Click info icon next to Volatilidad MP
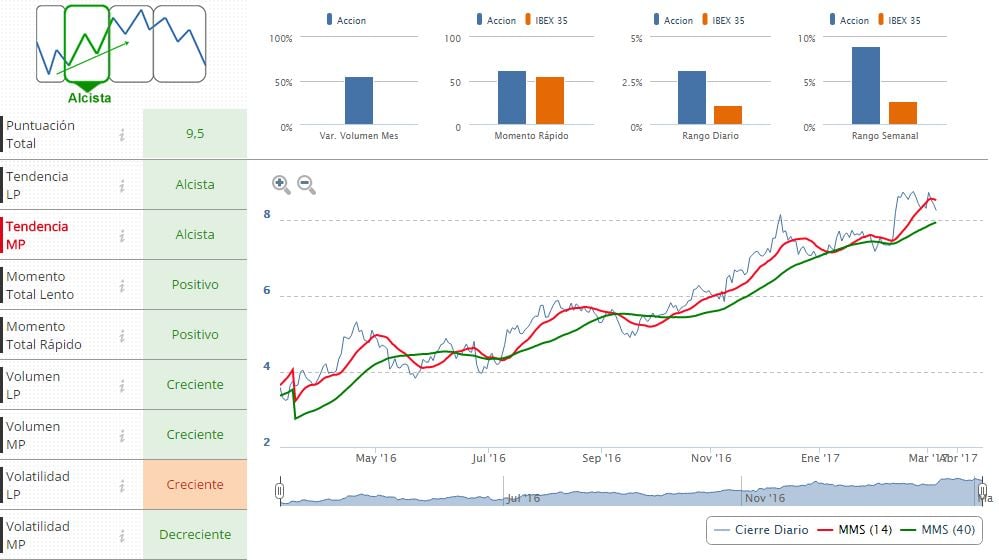The image size is (999, 560). (122, 535)
